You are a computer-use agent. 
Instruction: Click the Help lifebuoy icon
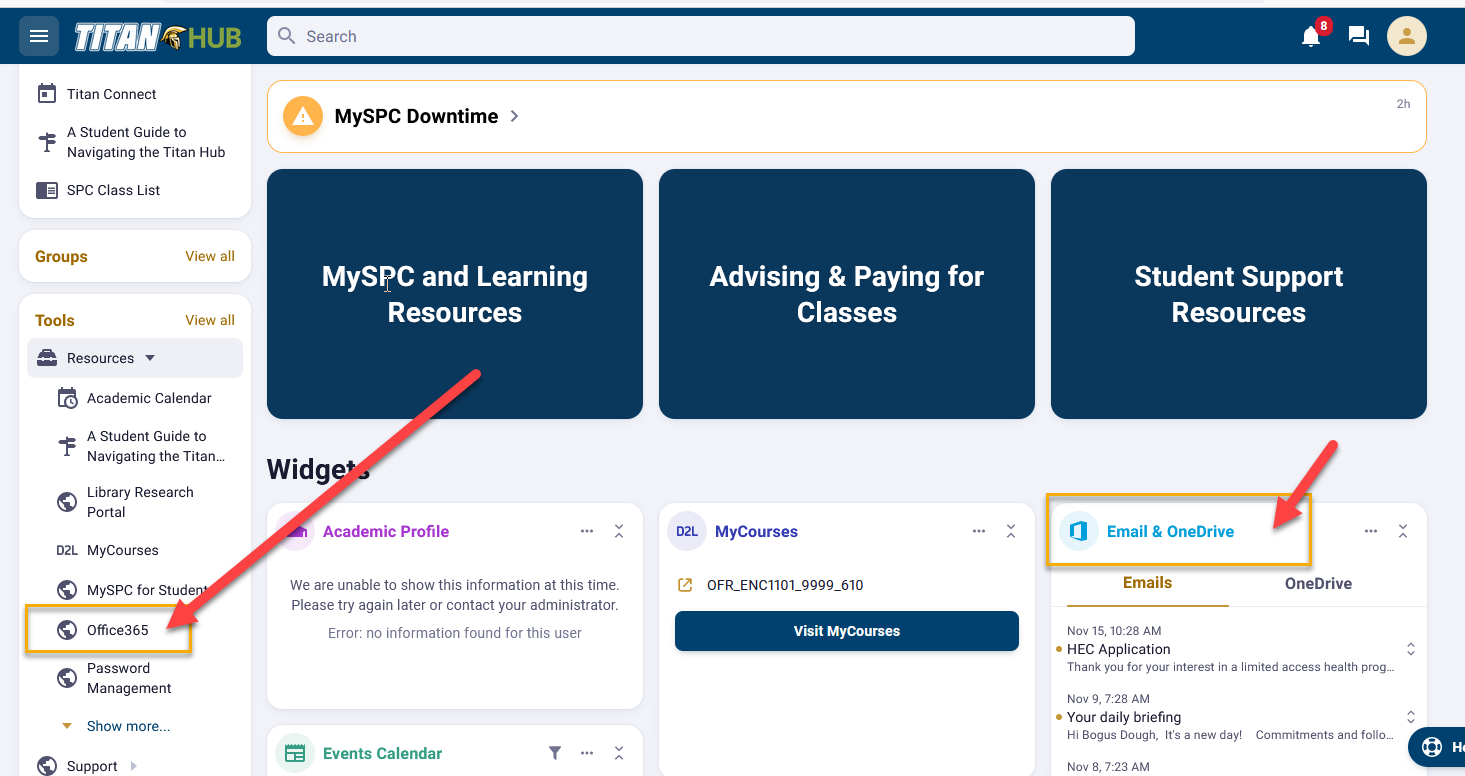pyautogui.click(x=1434, y=746)
